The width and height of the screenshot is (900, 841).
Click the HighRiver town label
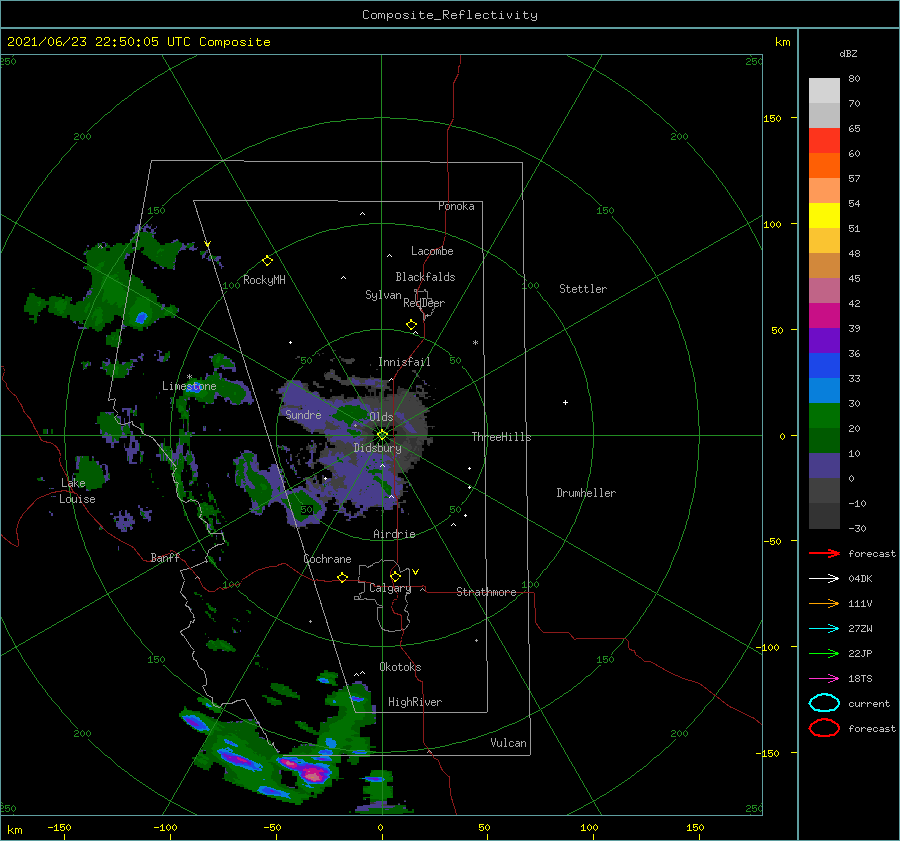point(415,702)
